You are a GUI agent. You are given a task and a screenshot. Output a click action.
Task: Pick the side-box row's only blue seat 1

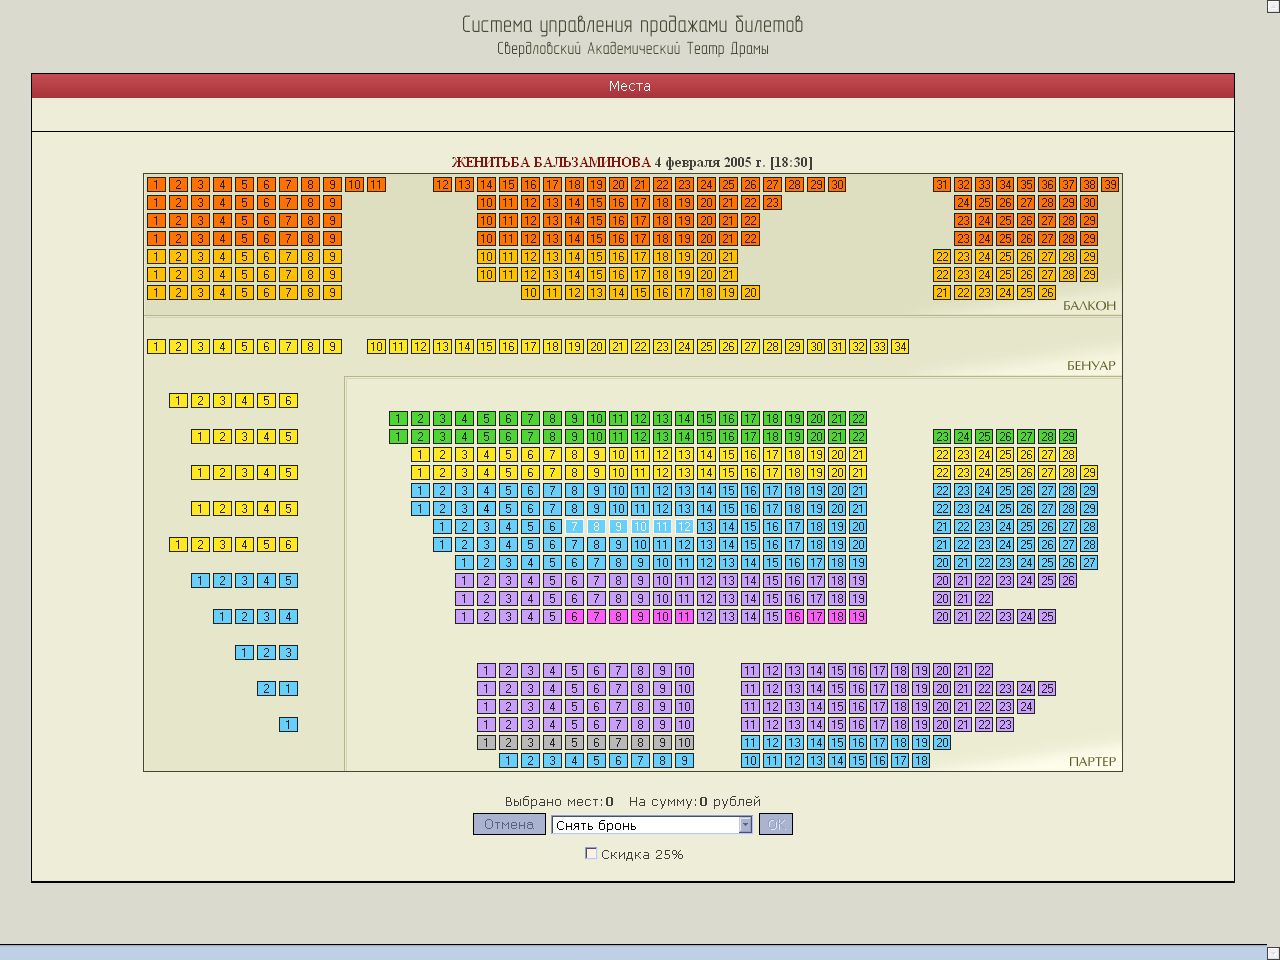click(288, 725)
